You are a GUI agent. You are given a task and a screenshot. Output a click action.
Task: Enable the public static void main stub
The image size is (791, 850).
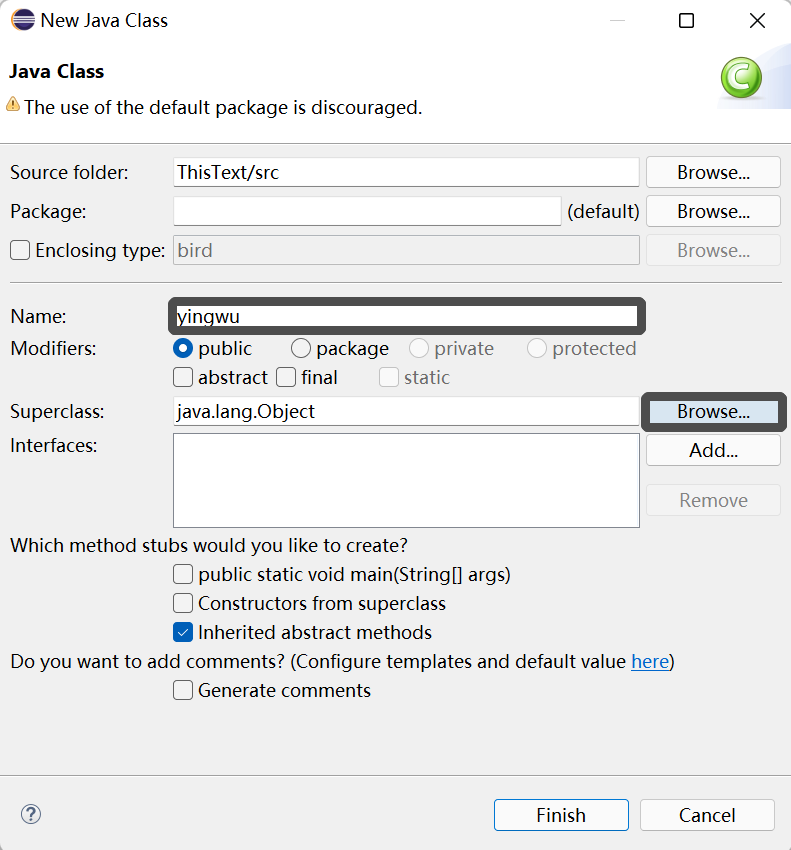click(183, 574)
